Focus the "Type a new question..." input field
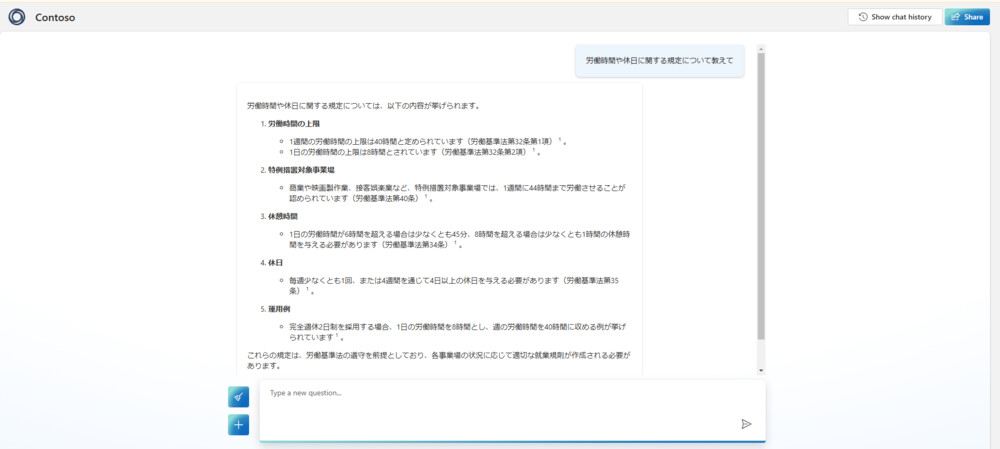The image size is (1000, 449). tap(512, 410)
